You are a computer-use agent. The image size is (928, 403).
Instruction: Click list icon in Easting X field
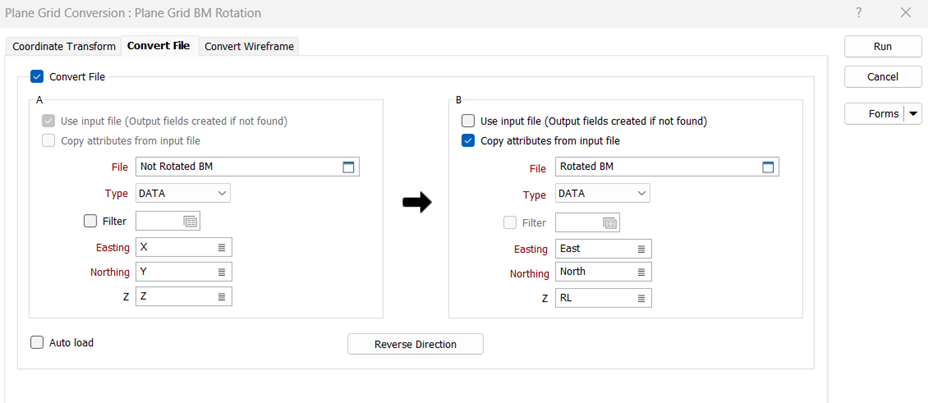pos(221,247)
